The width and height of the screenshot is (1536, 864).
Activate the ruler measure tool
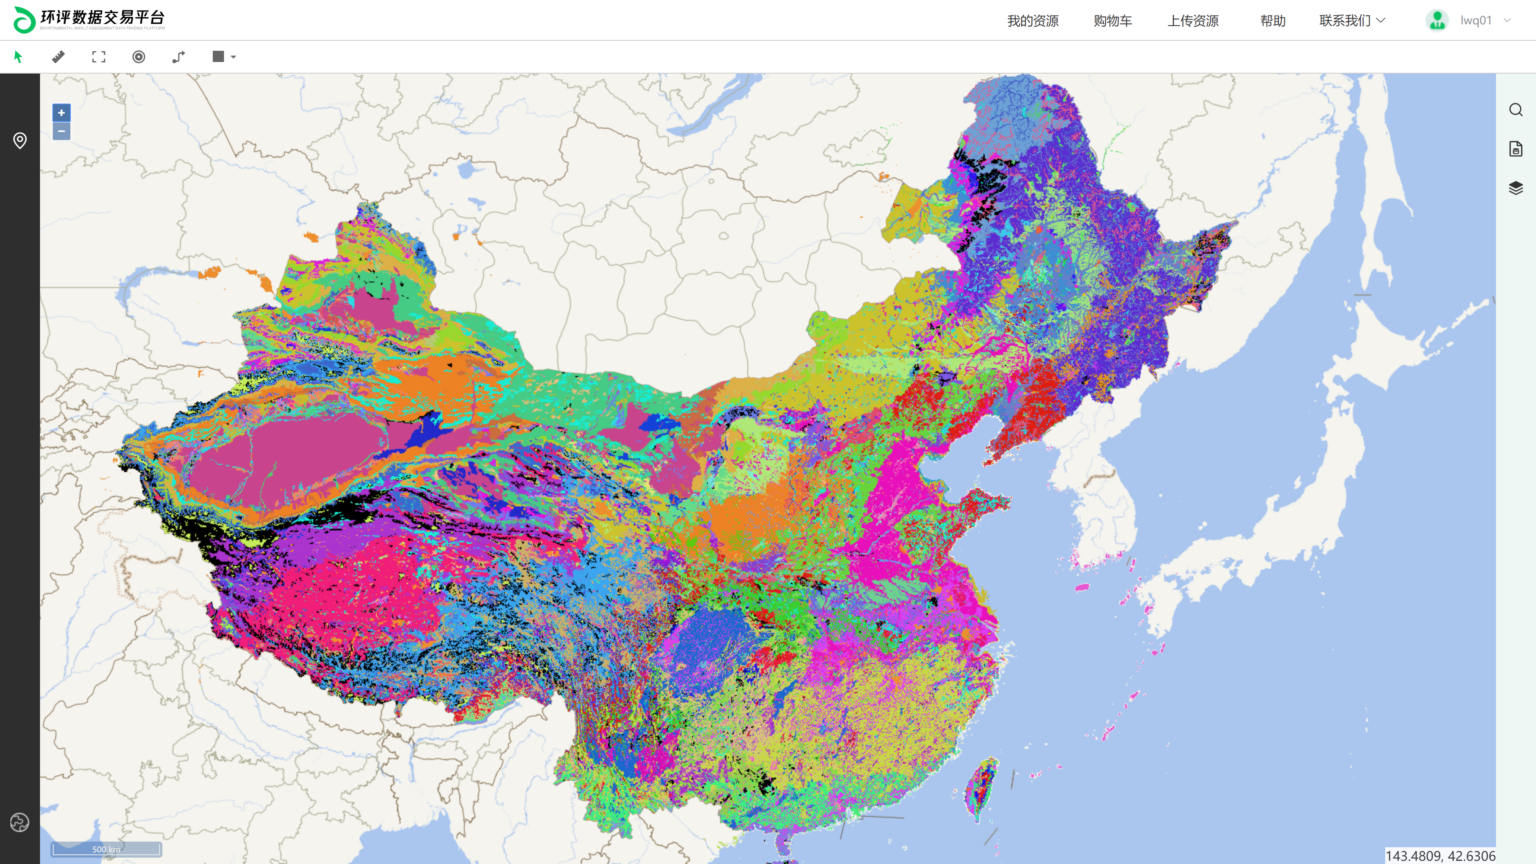point(58,57)
